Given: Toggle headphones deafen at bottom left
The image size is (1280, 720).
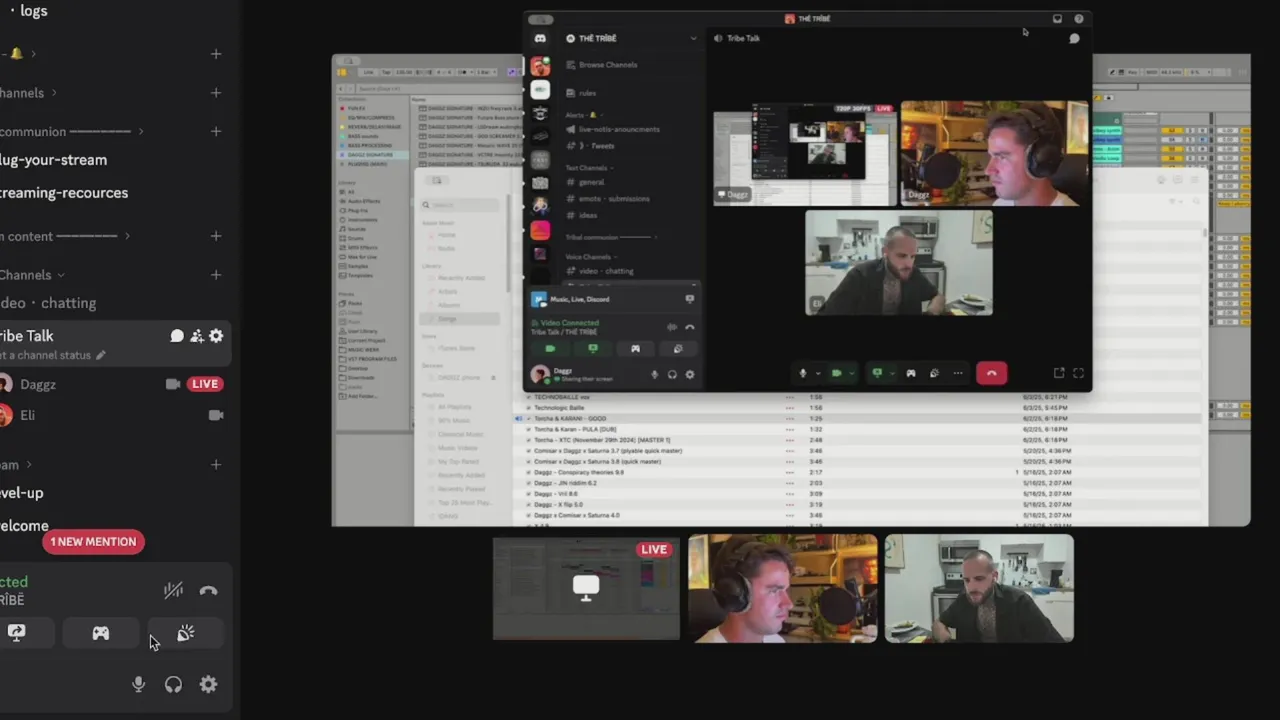Looking at the screenshot, I should pos(173,685).
